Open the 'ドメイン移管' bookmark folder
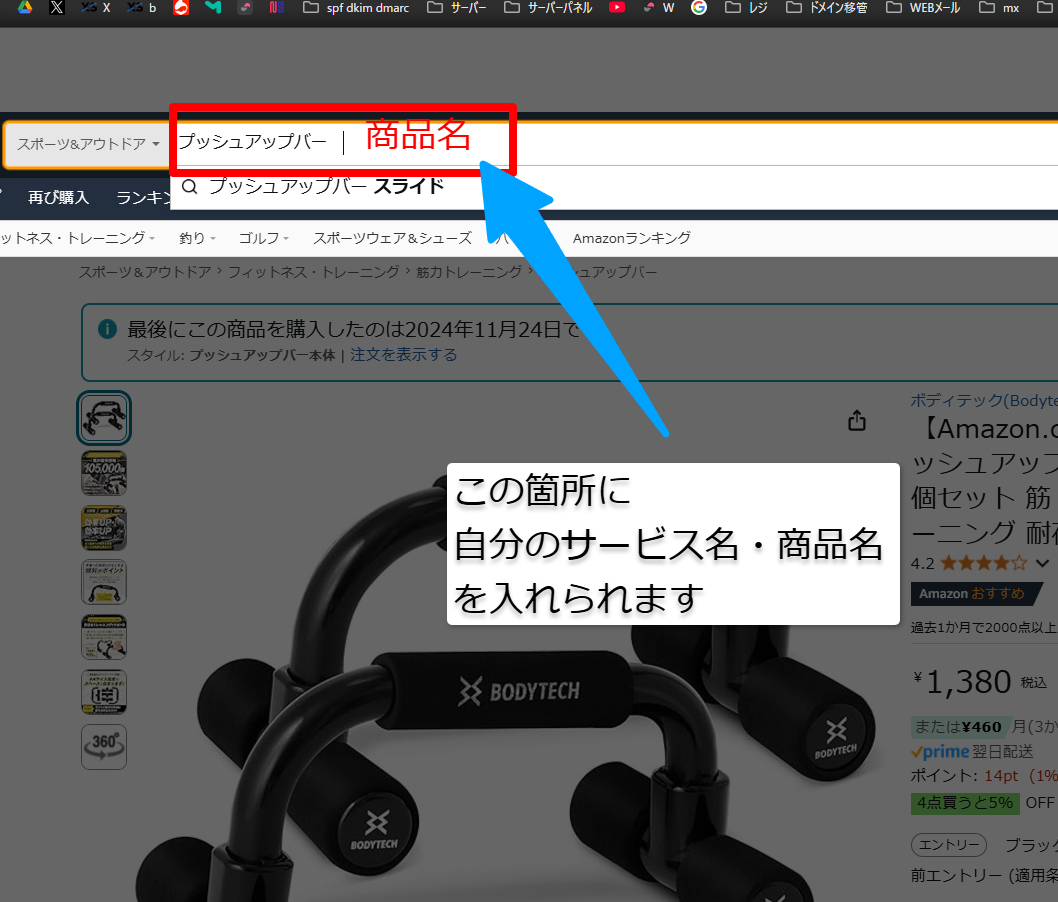 827,7
